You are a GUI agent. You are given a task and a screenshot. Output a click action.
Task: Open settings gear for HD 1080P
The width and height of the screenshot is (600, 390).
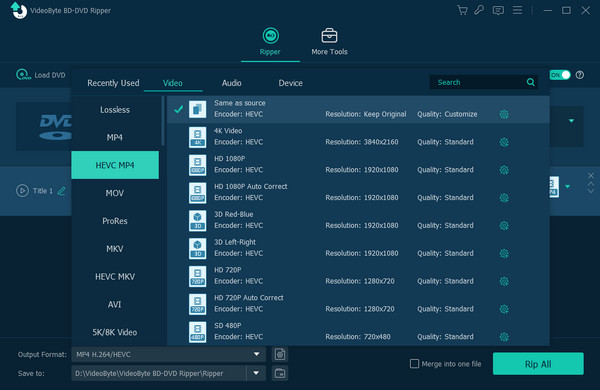click(x=504, y=170)
